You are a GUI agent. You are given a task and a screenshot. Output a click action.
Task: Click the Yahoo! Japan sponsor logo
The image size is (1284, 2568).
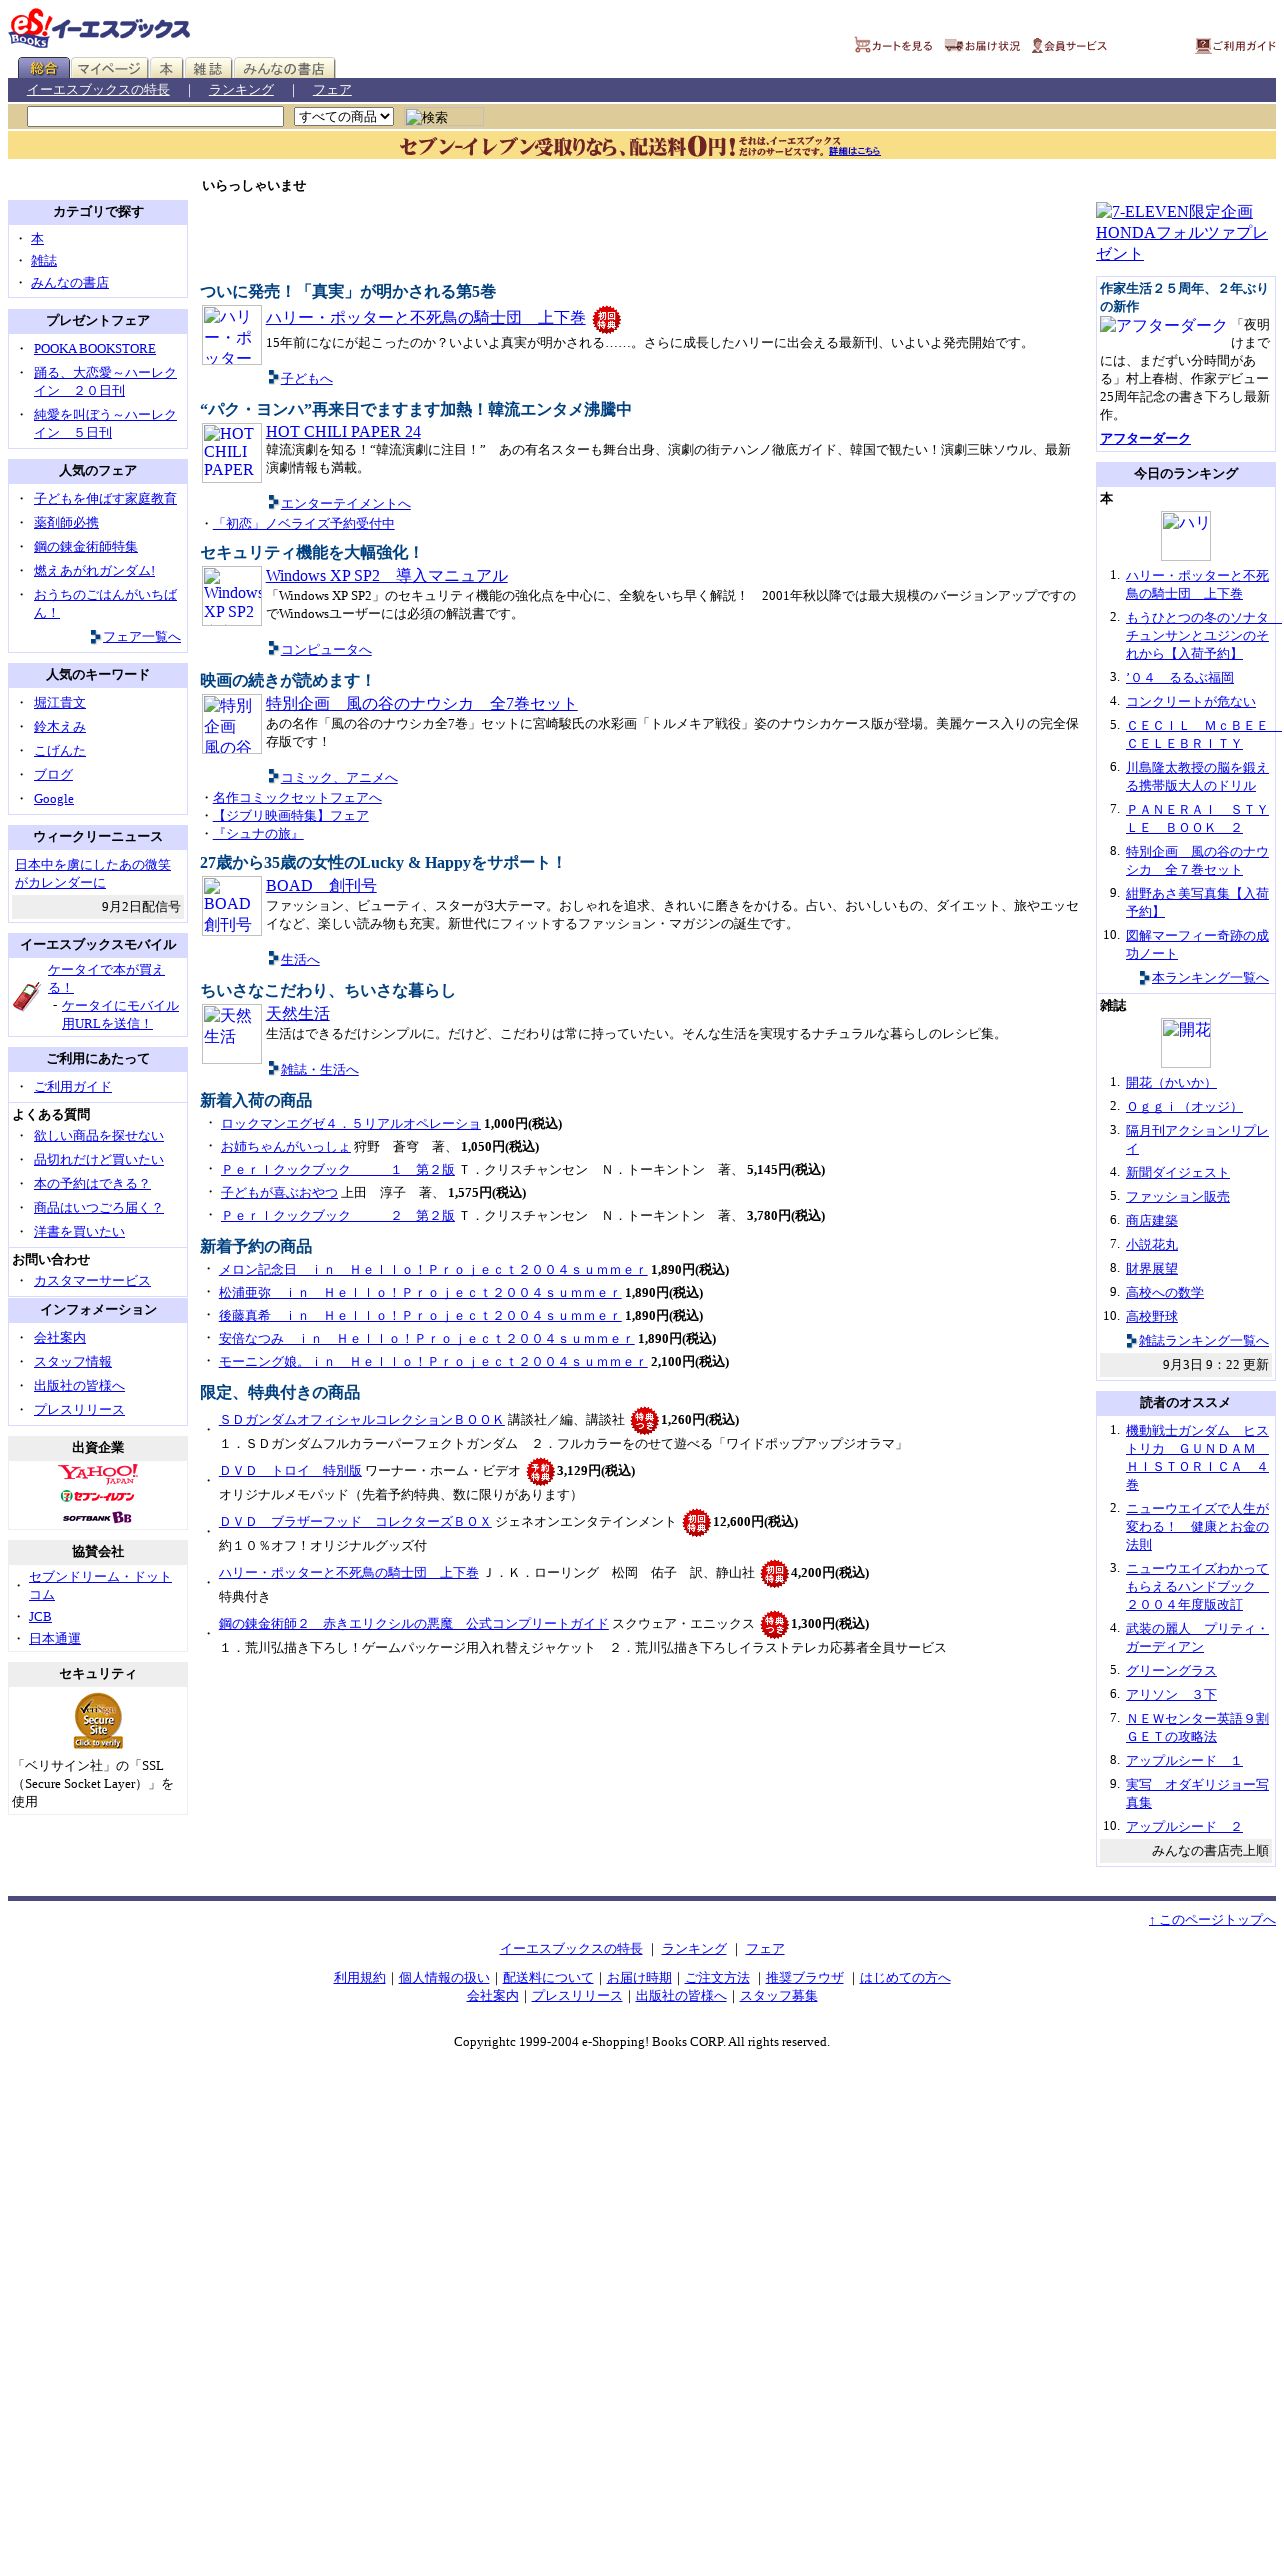[98, 1474]
